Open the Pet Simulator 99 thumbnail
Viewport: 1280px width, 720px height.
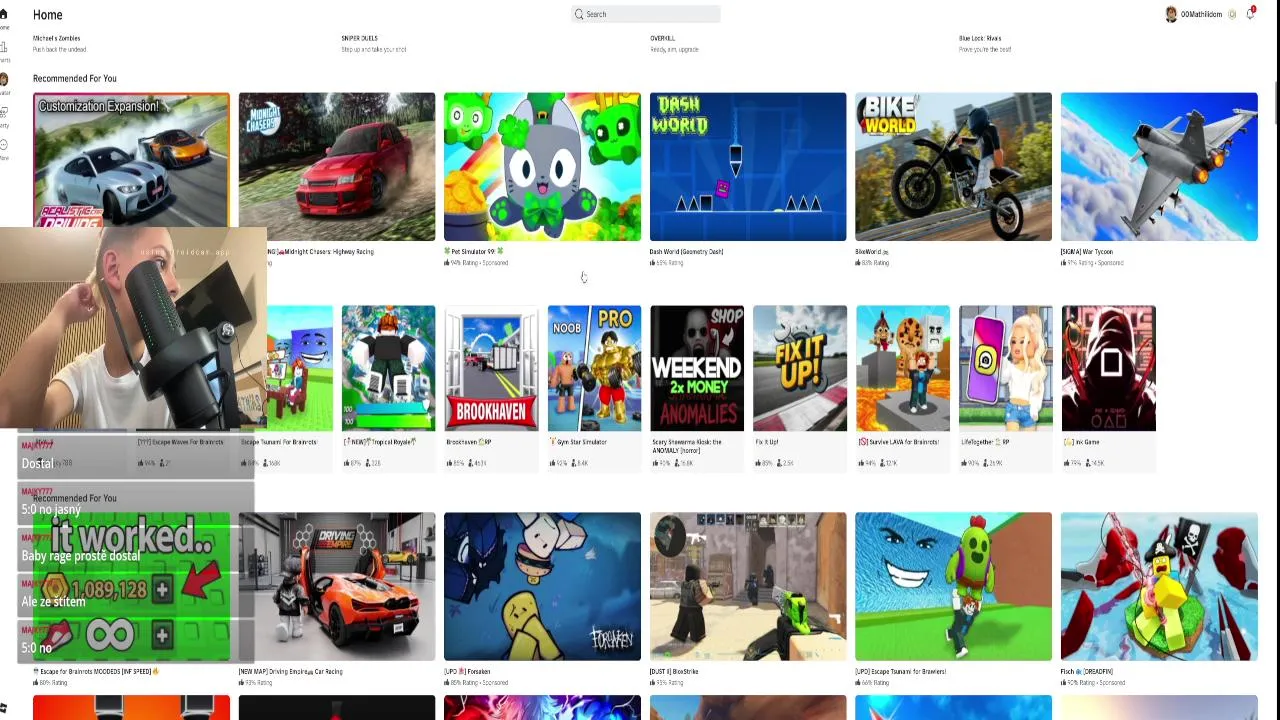[542, 167]
